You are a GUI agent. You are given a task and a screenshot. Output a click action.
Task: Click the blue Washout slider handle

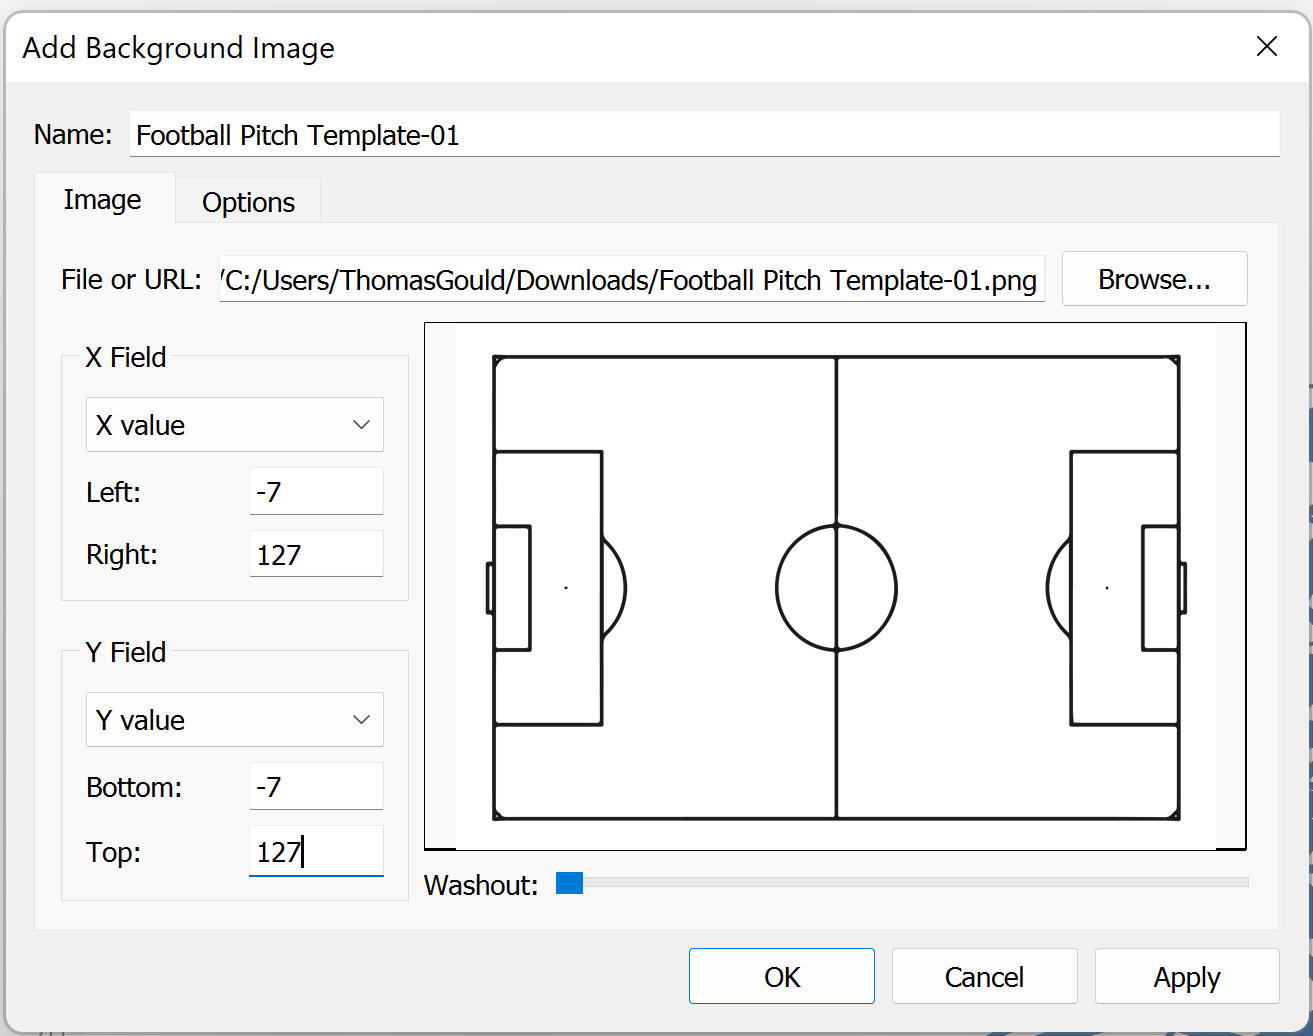tap(569, 883)
